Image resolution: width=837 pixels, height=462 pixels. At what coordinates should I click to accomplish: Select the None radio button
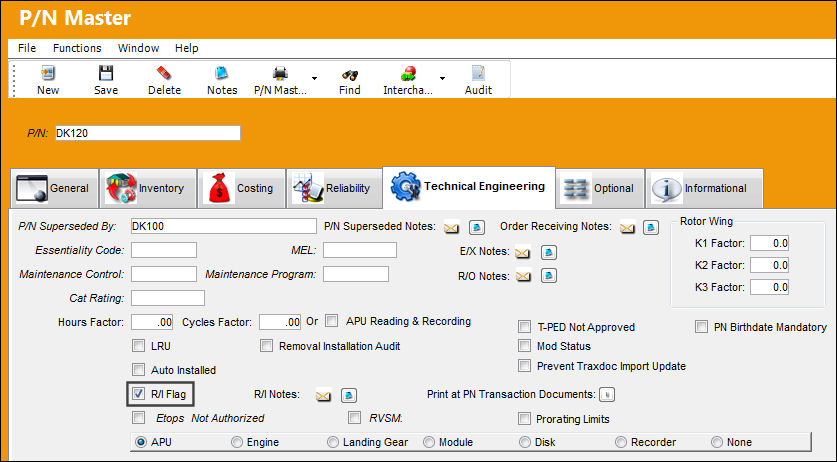point(716,442)
